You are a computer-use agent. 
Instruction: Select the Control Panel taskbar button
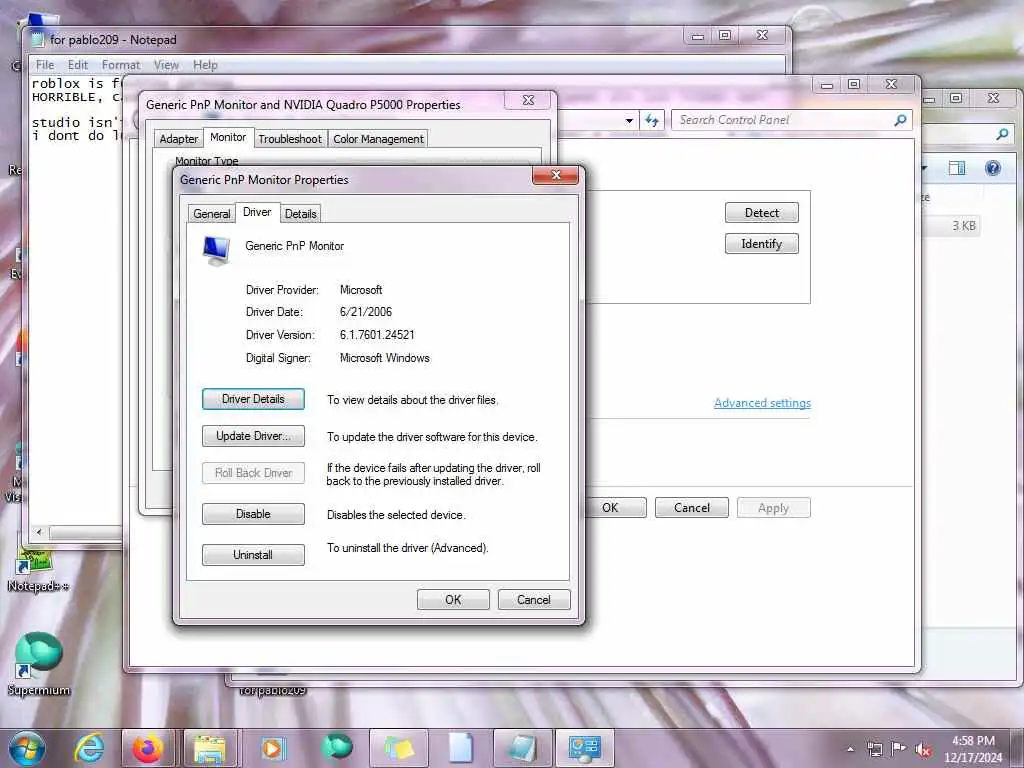[x=584, y=748]
